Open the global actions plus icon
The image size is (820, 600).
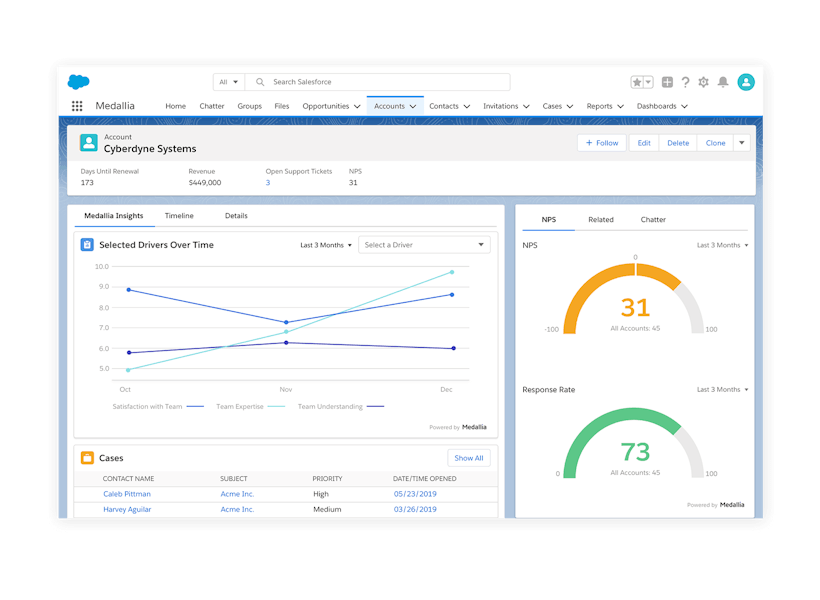tap(667, 82)
